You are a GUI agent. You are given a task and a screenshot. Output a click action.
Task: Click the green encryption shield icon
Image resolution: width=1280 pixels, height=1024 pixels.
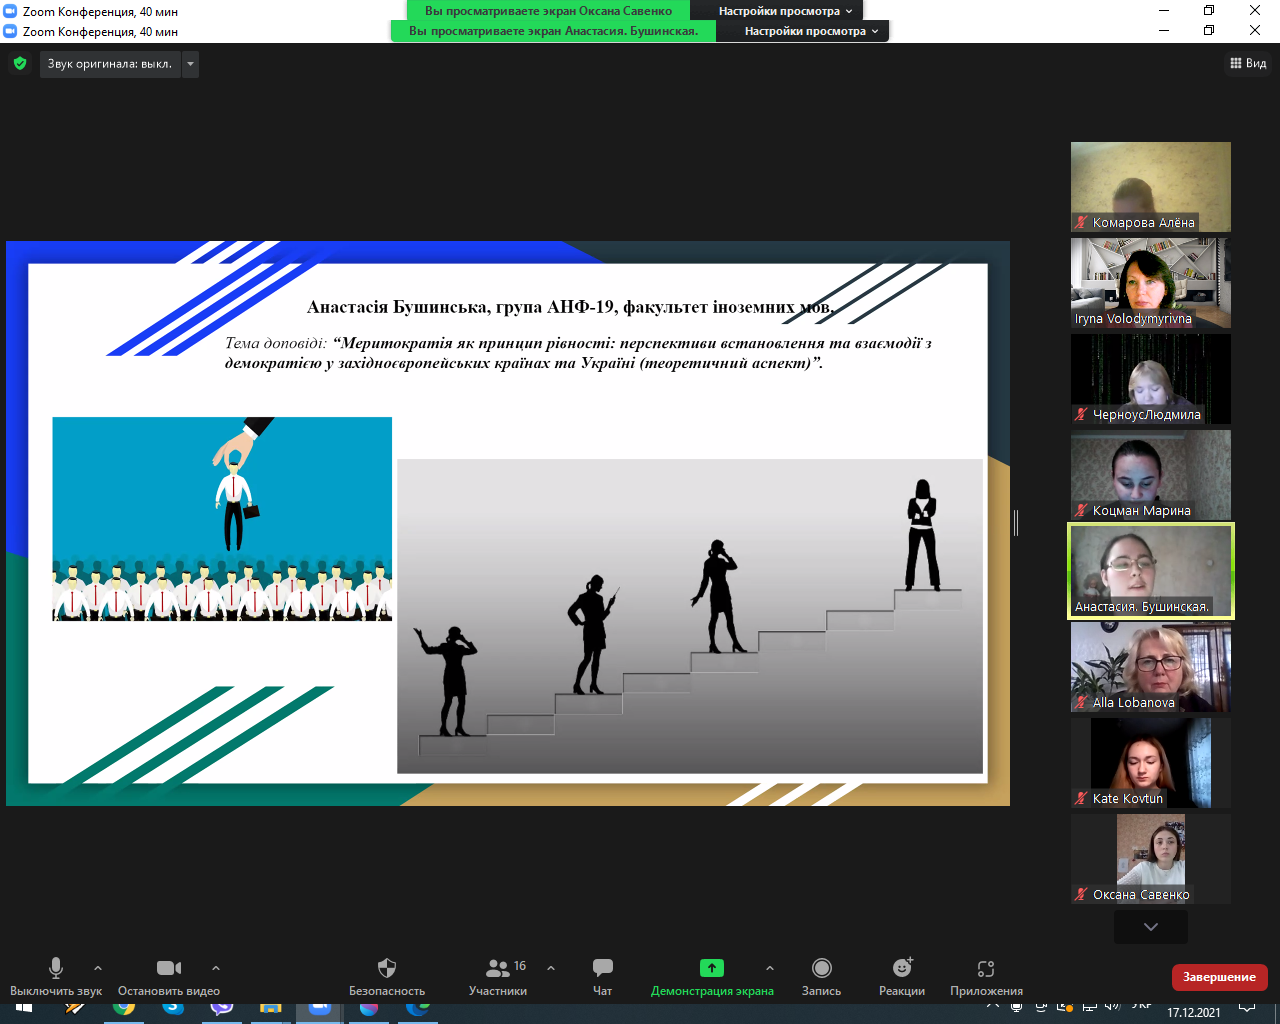(20, 64)
